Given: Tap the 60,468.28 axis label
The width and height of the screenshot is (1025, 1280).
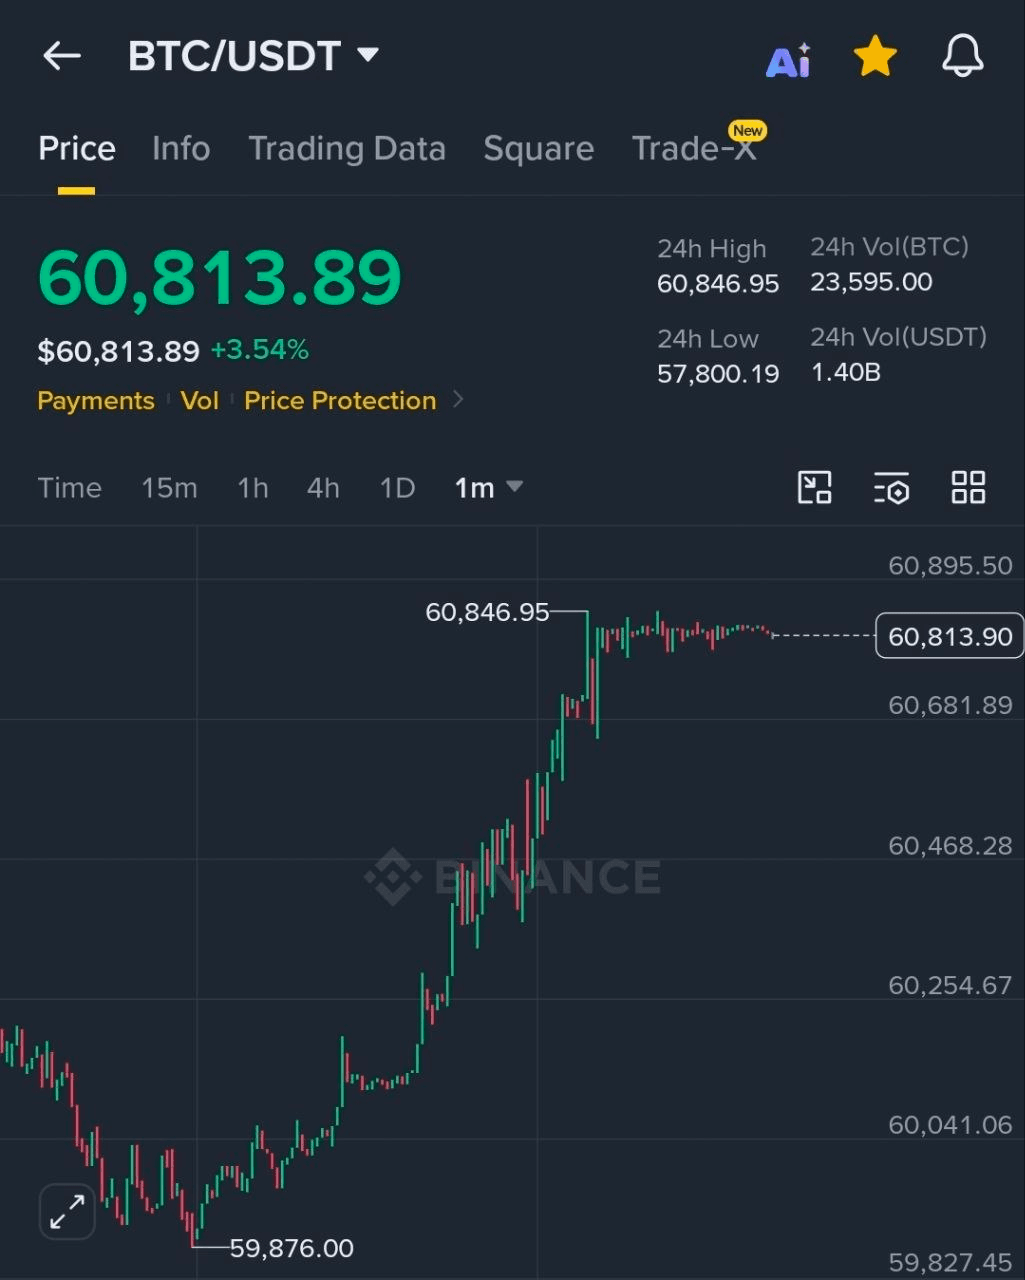Looking at the screenshot, I should point(950,846).
